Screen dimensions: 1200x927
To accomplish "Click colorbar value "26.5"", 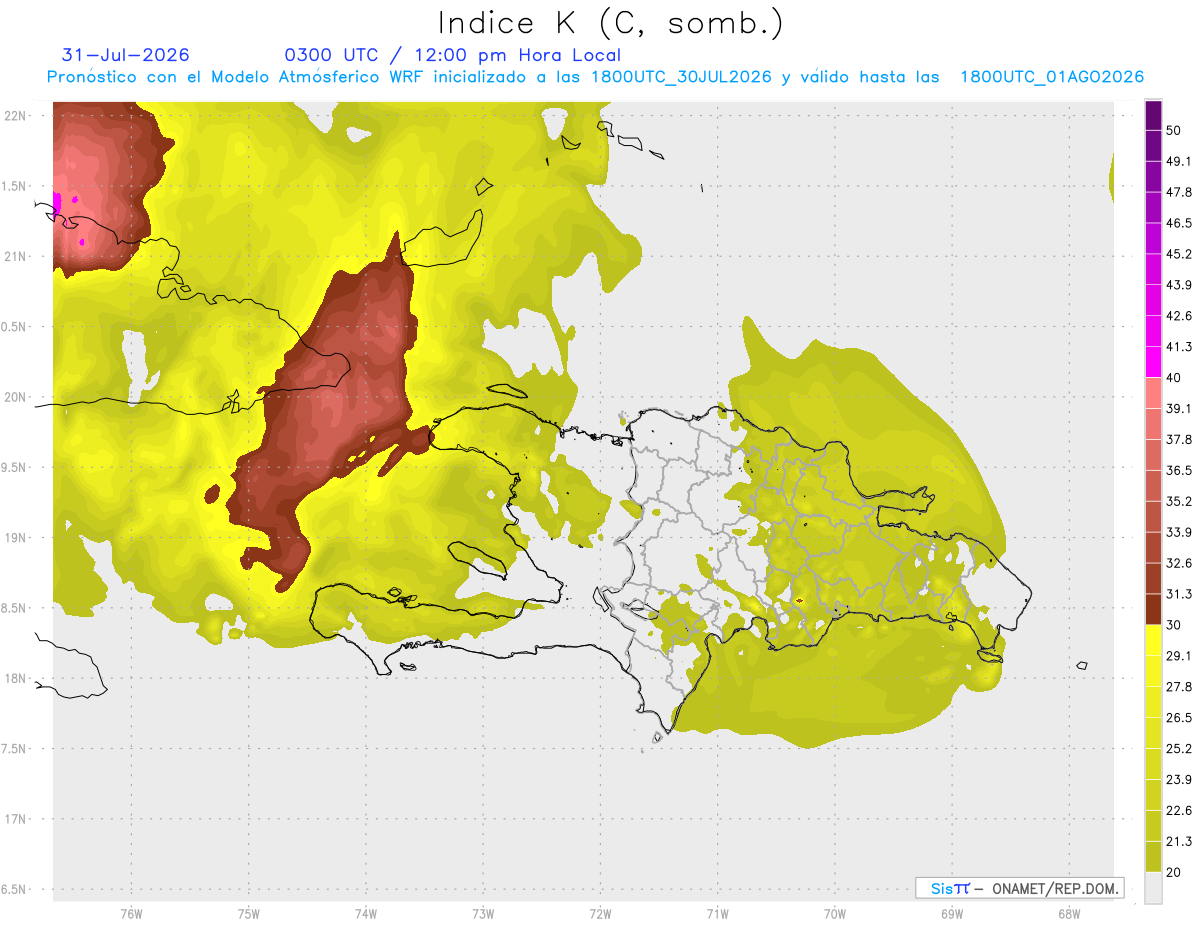I will click(x=1179, y=719).
